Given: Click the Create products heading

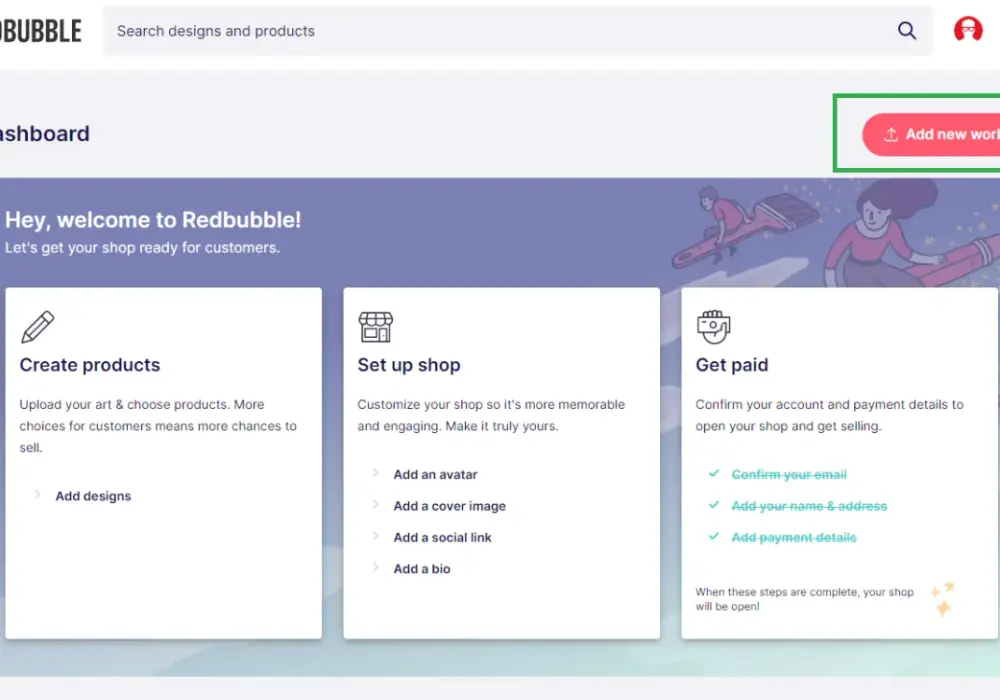Looking at the screenshot, I should tap(90, 365).
